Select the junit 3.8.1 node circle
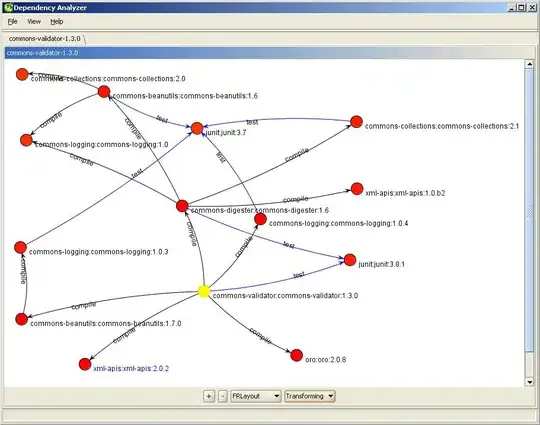The image size is (540, 425). pos(350,260)
